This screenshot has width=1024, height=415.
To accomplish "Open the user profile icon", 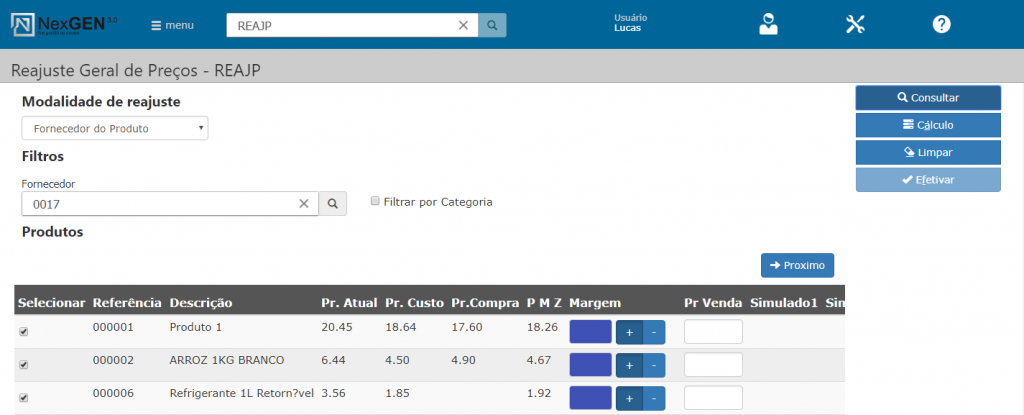I will [768, 25].
